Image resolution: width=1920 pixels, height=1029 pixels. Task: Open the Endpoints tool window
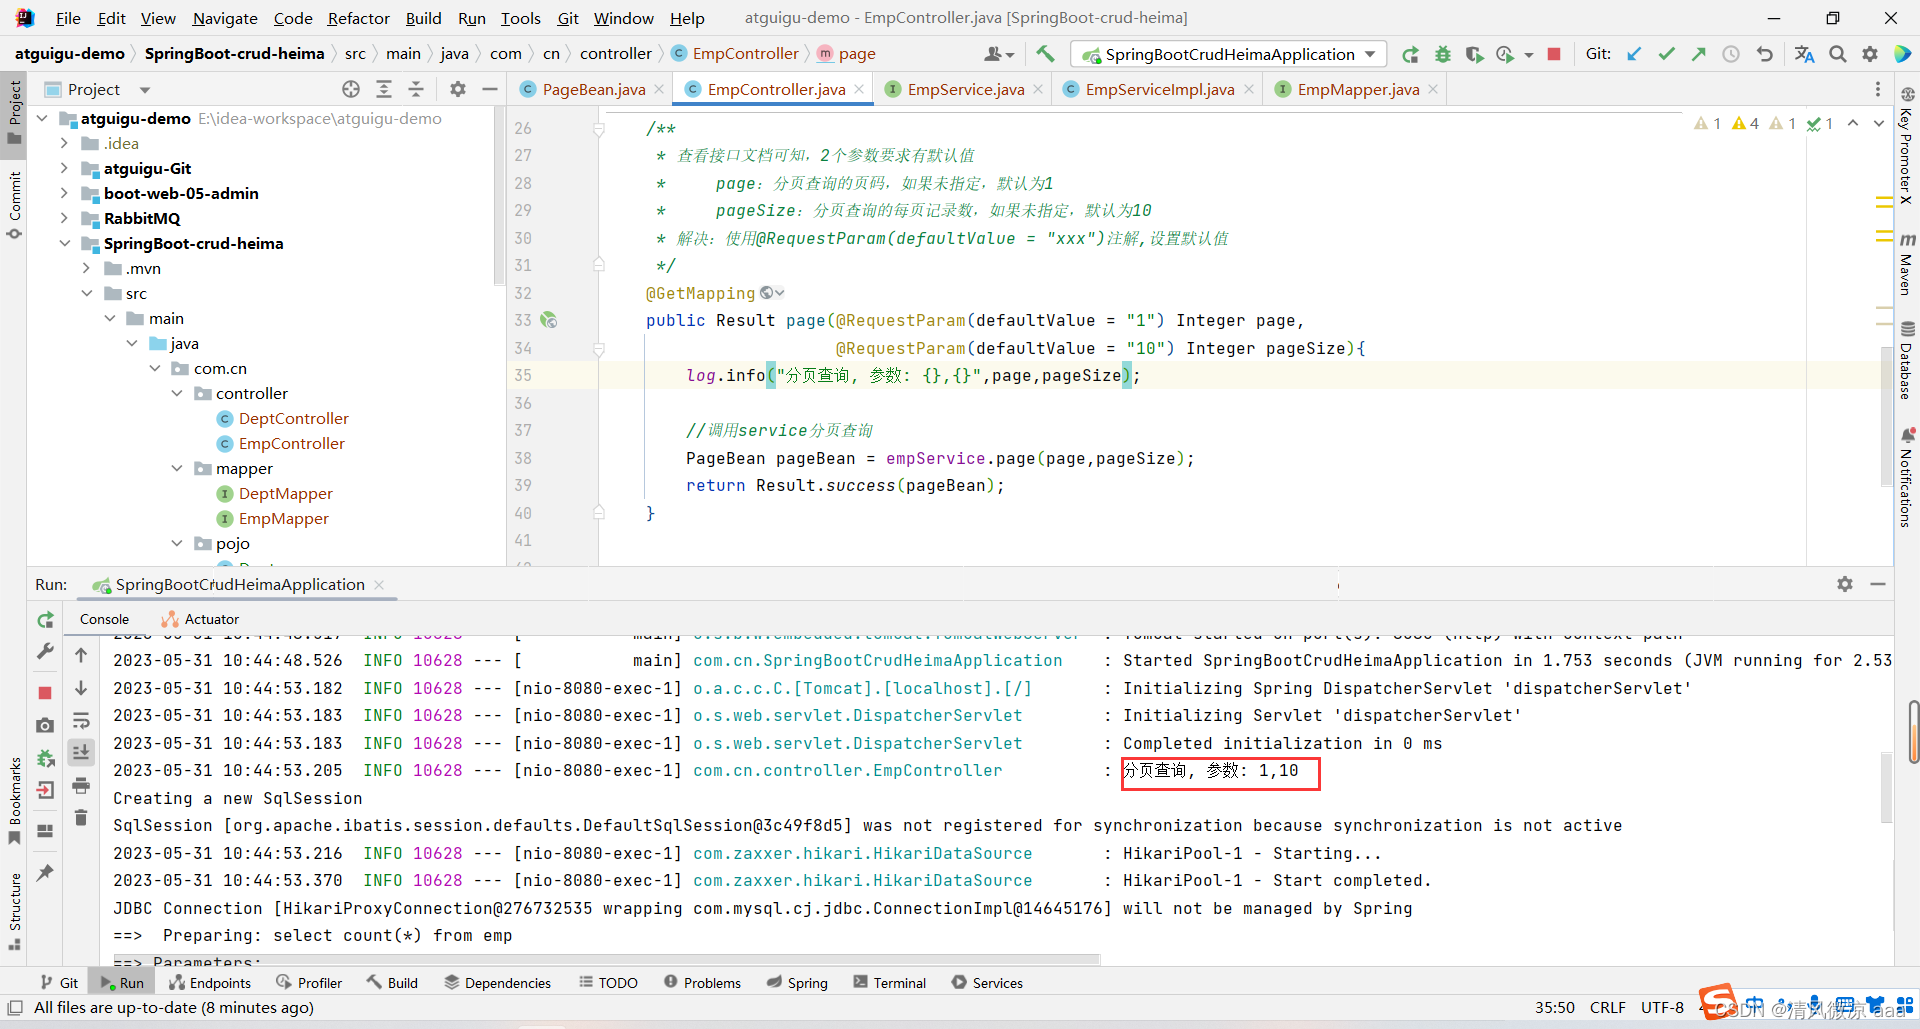(210, 983)
